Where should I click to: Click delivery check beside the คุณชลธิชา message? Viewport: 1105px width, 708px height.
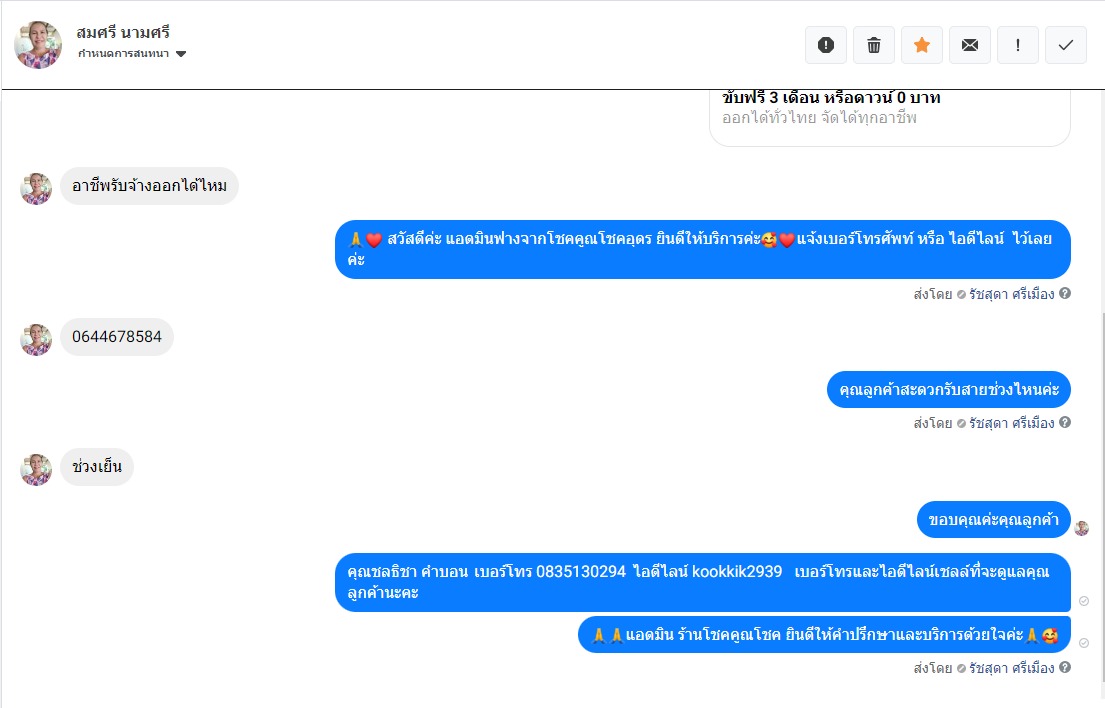coord(1084,601)
